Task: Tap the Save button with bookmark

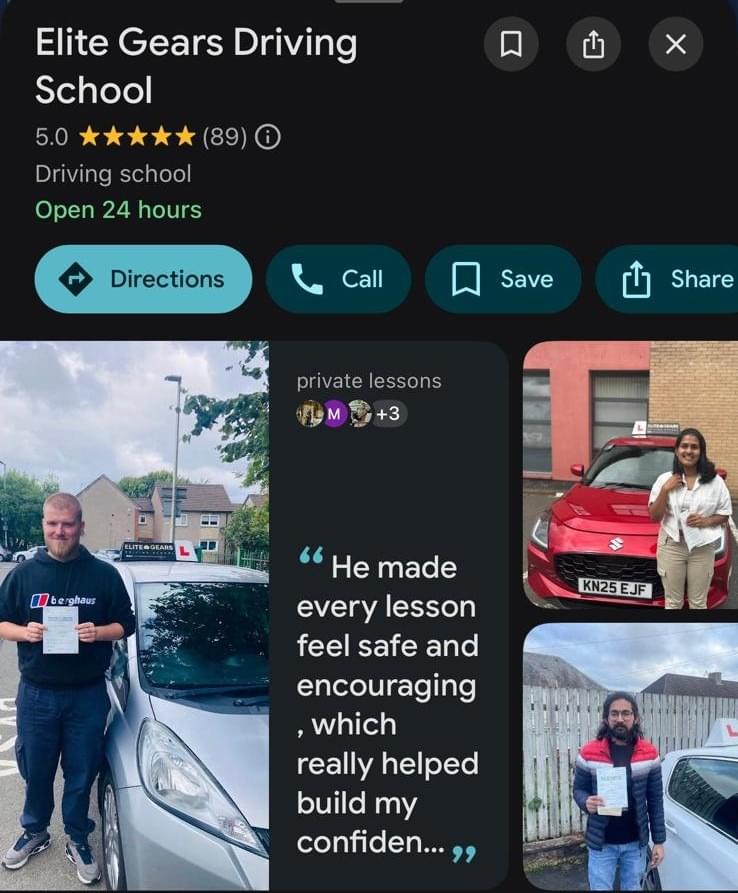Action: (x=503, y=279)
